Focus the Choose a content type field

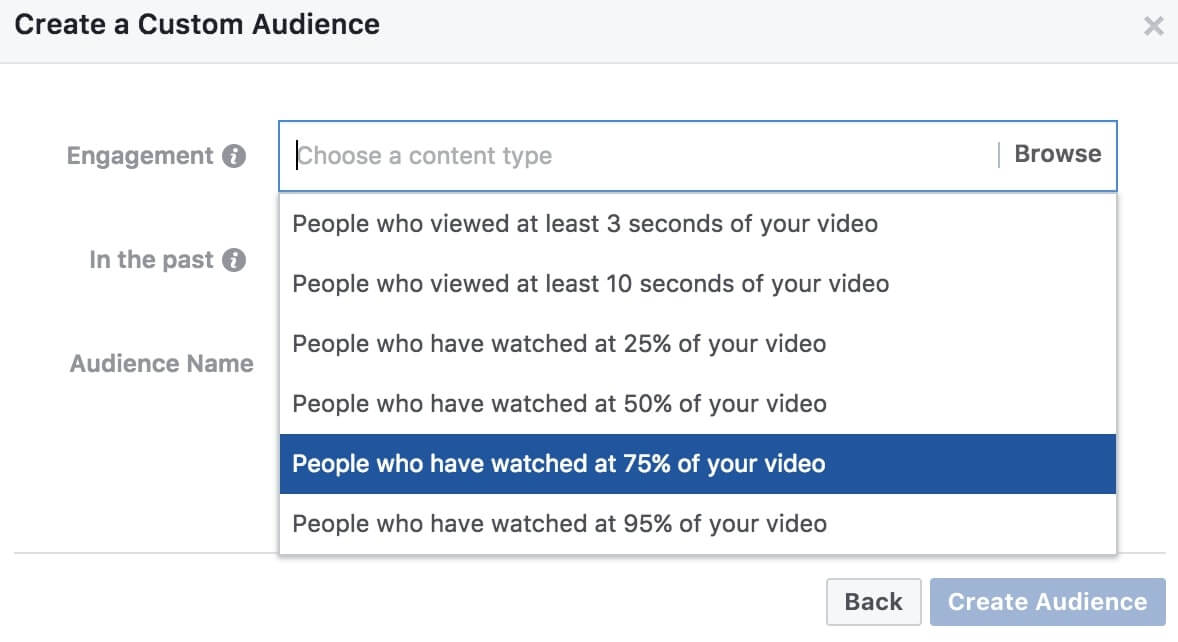(x=639, y=155)
